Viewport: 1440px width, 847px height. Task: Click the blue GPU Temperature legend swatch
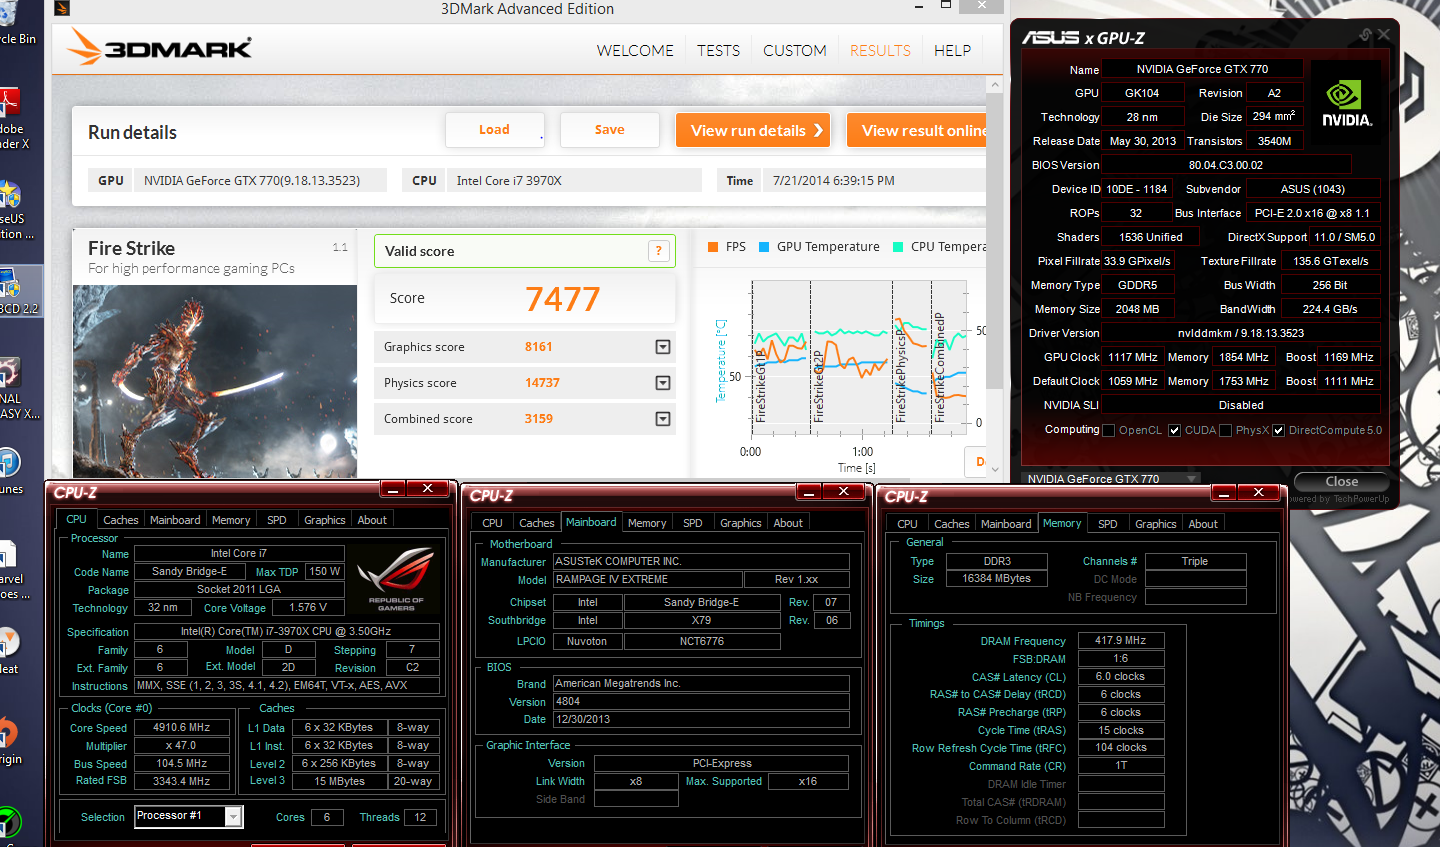[764, 247]
